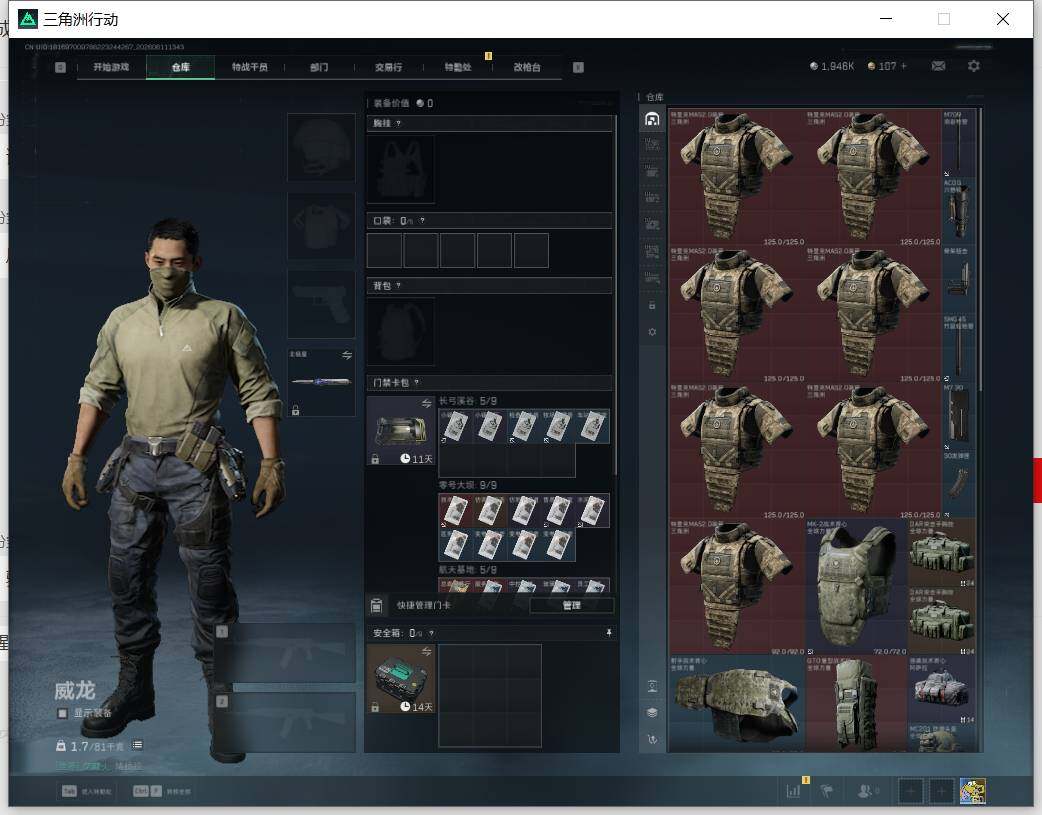Select the MAS2.0 armor with 92.0/92.0 durability
Image resolution: width=1042 pixels, height=815 pixels.
pos(737,587)
